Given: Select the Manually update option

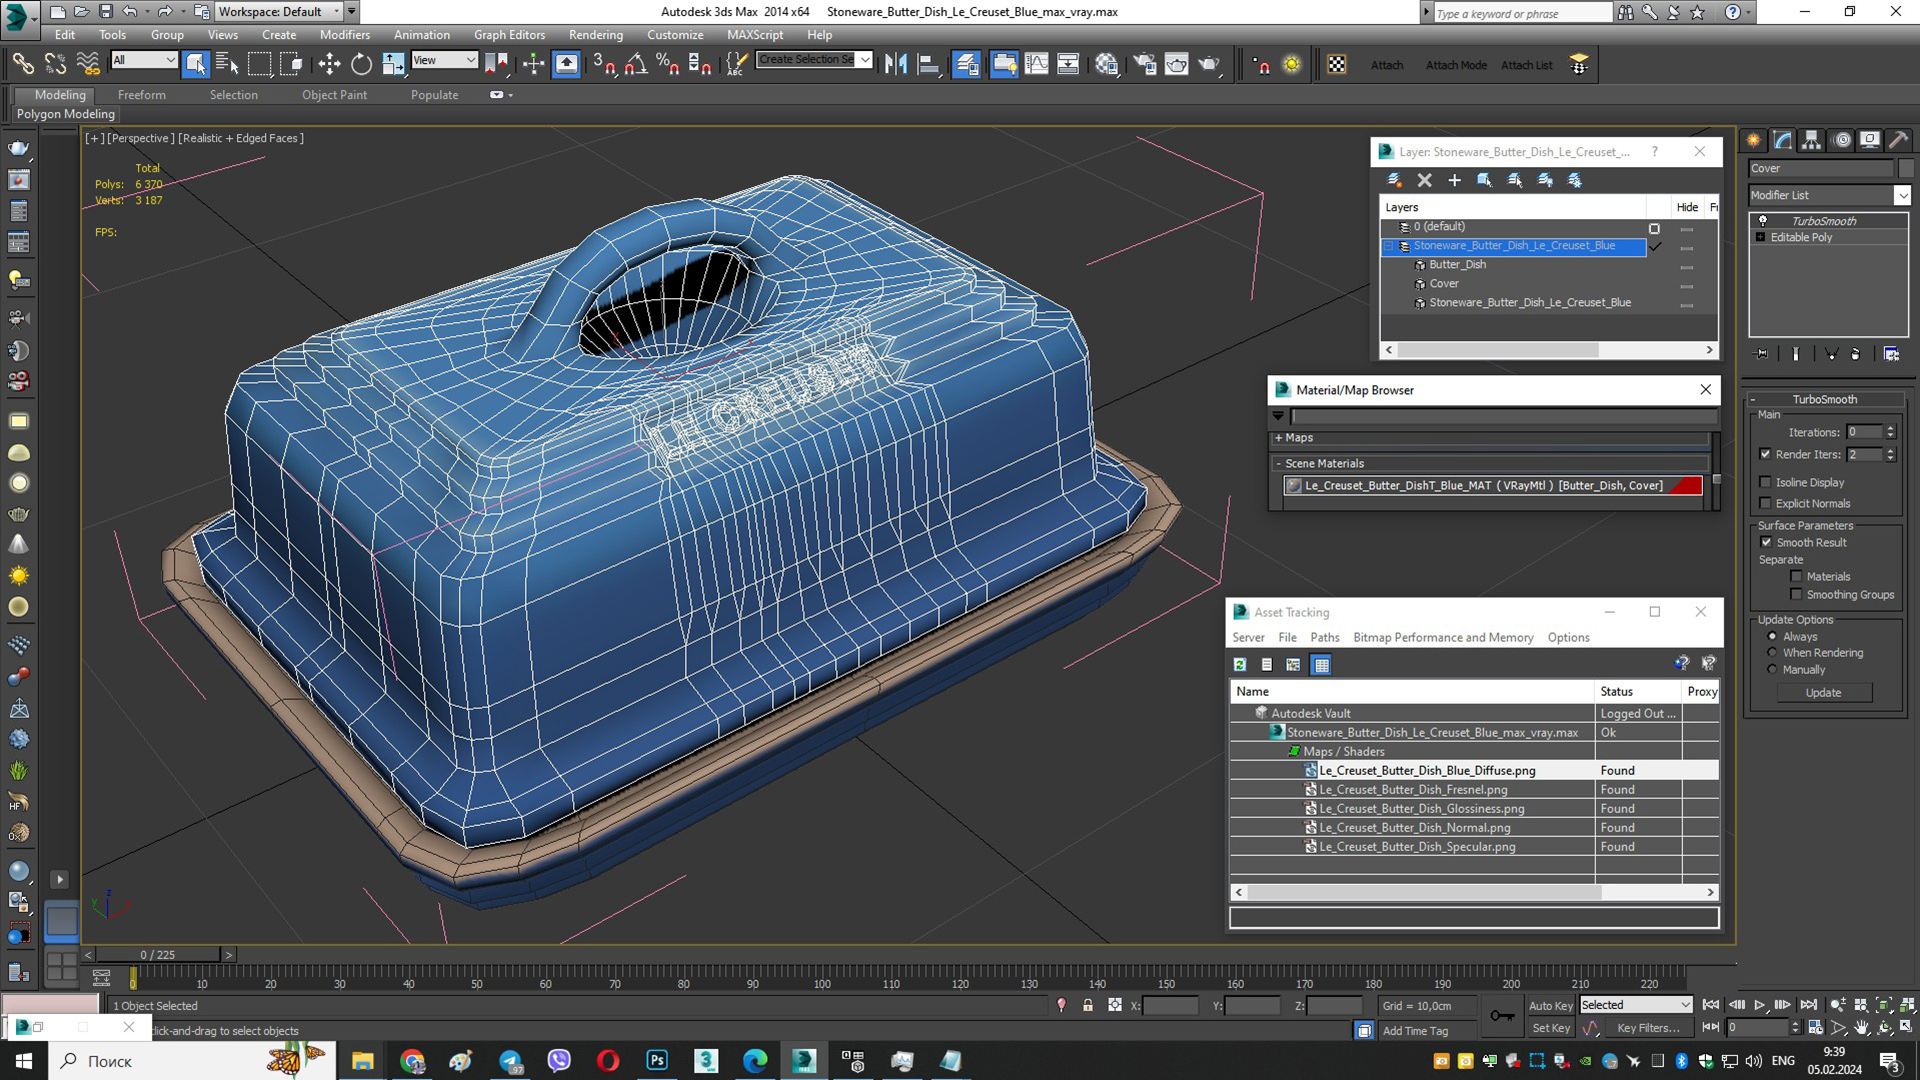Looking at the screenshot, I should (1772, 669).
